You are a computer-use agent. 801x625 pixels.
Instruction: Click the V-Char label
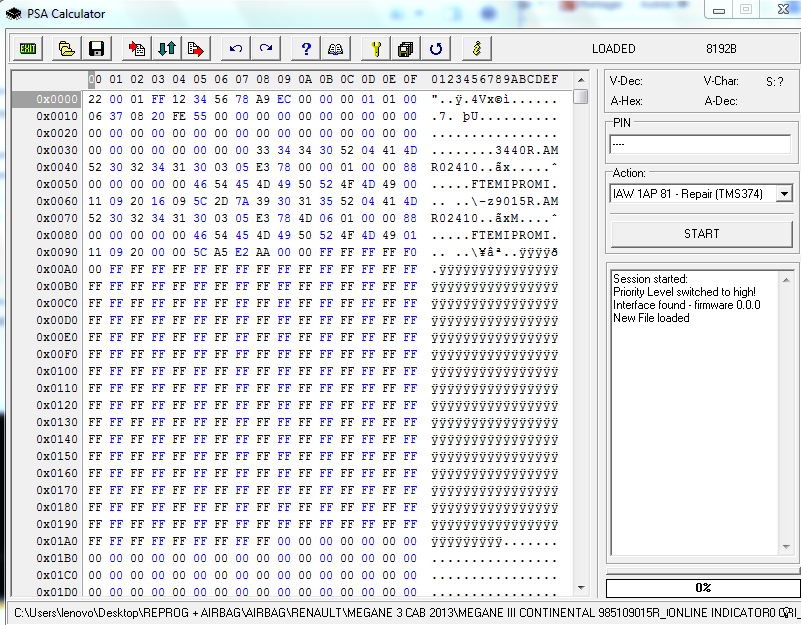click(721, 81)
